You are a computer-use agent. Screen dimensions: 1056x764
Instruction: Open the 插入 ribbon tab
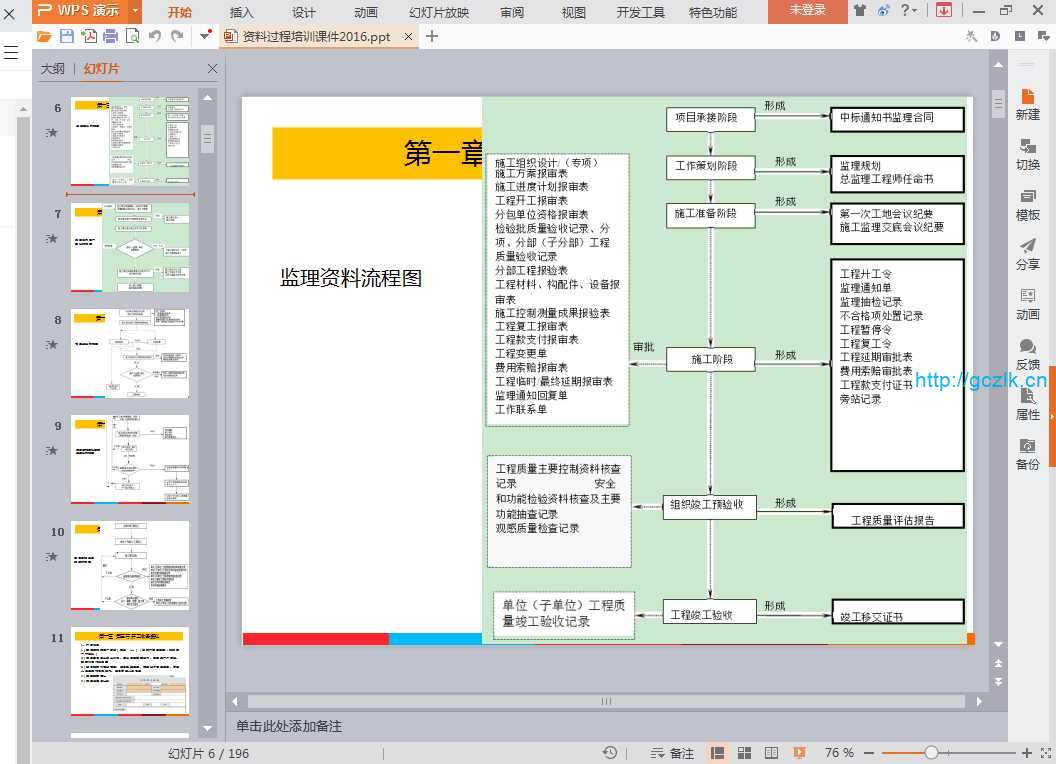(241, 12)
